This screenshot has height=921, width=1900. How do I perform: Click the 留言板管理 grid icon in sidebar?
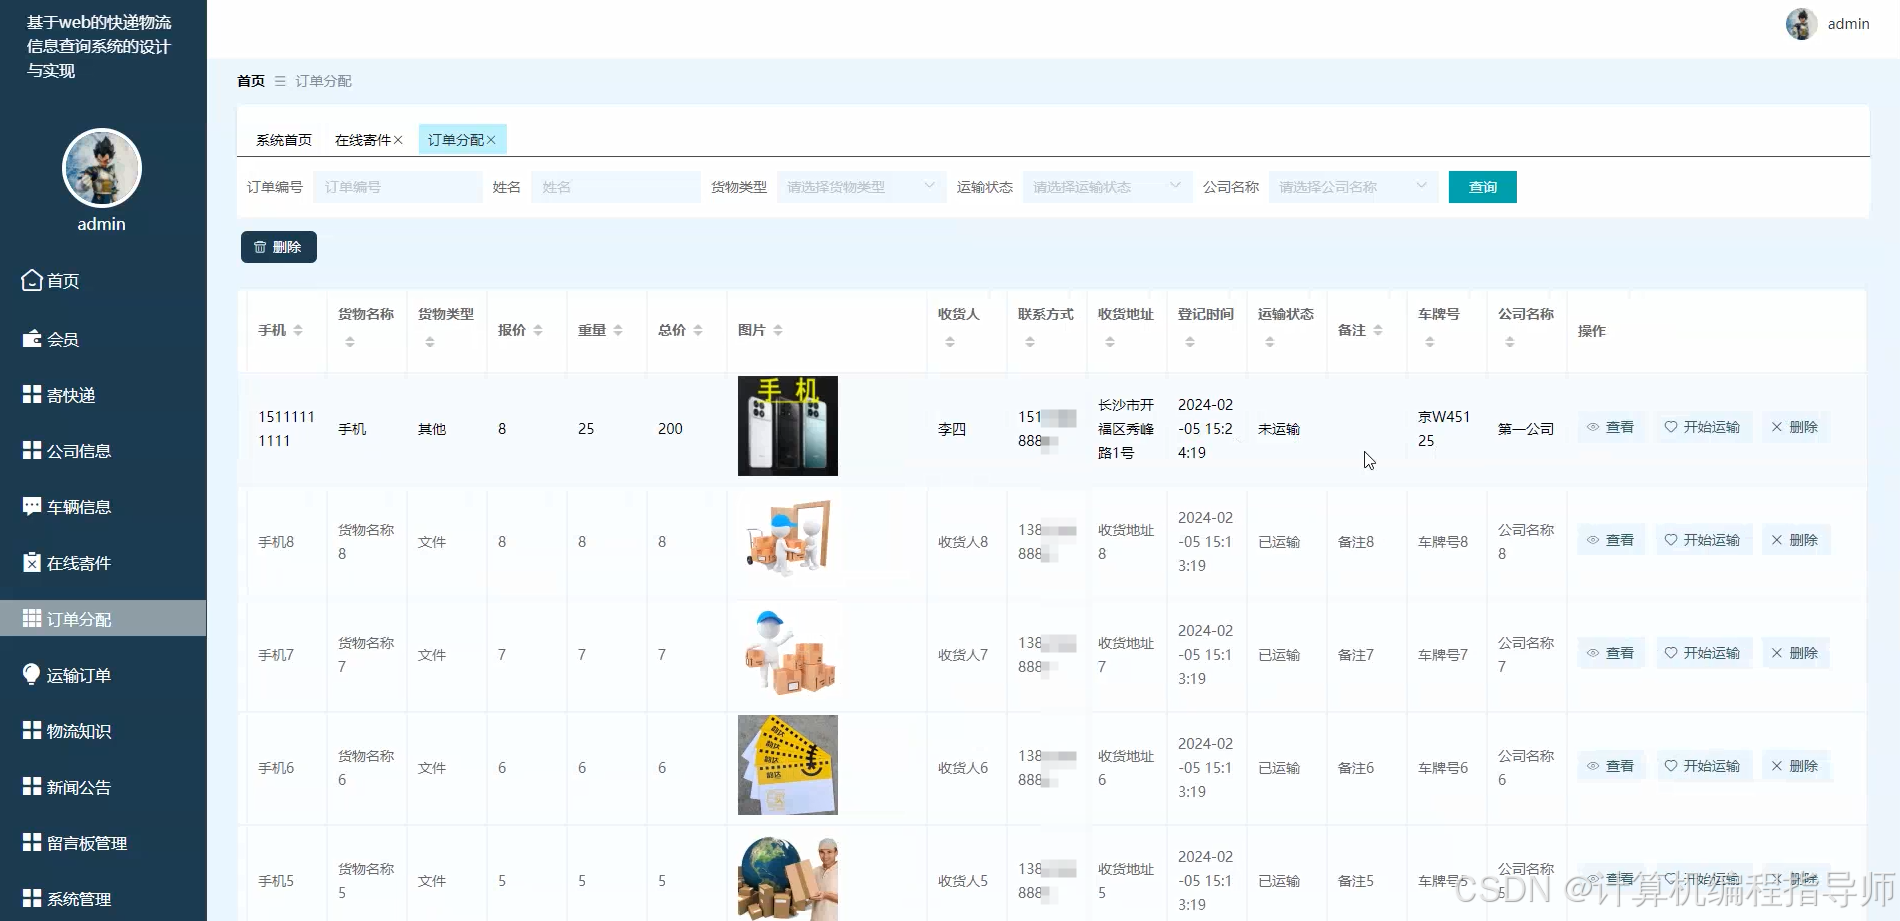click(x=32, y=843)
